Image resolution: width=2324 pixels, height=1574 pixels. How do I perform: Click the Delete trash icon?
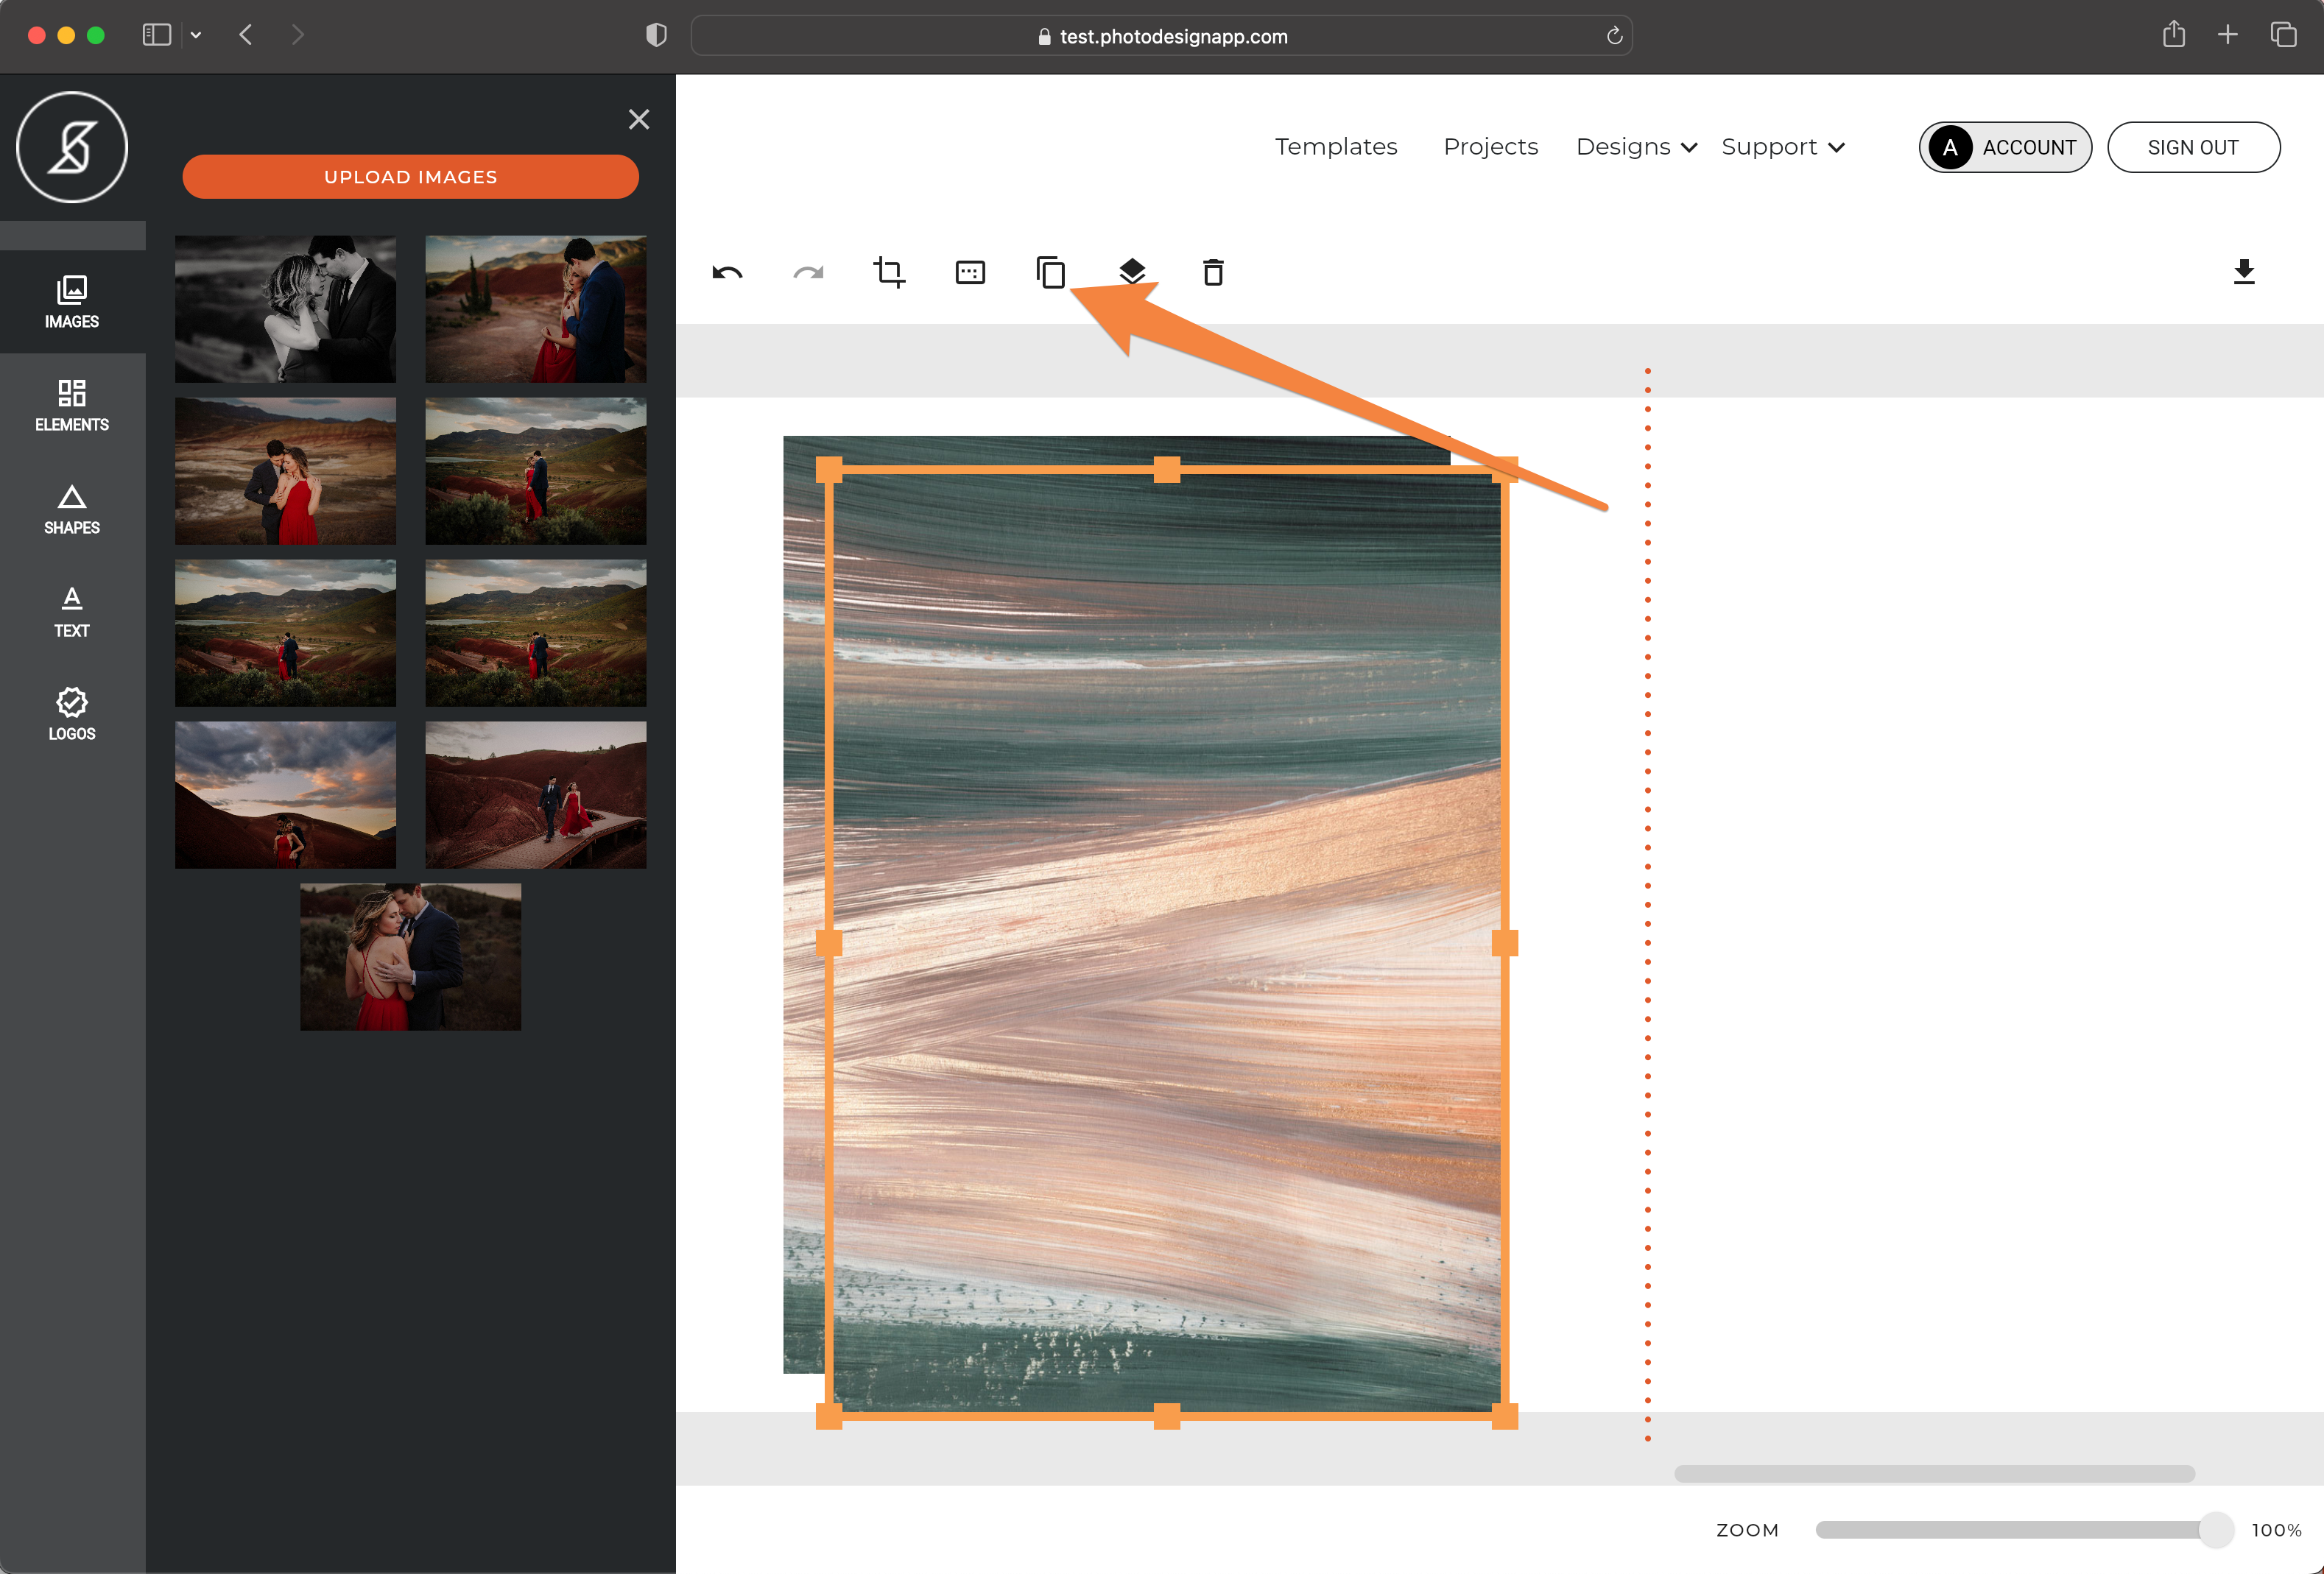[x=1213, y=272]
